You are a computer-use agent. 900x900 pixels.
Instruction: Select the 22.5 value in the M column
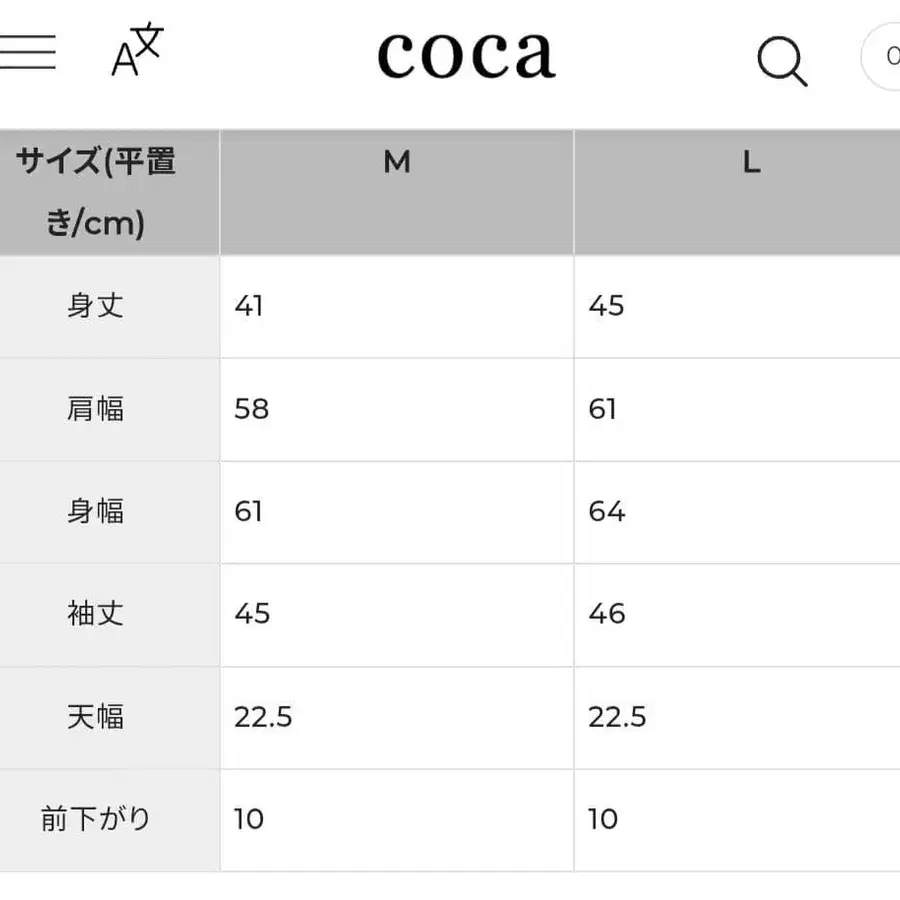click(263, 717)
